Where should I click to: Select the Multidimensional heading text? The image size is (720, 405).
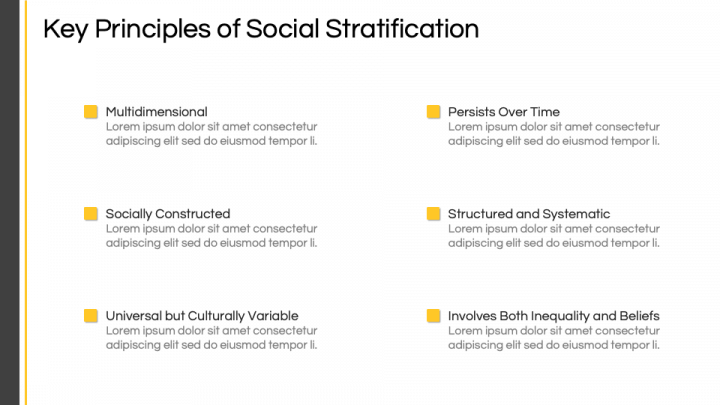pyautogui.click(x=157, y=112)
